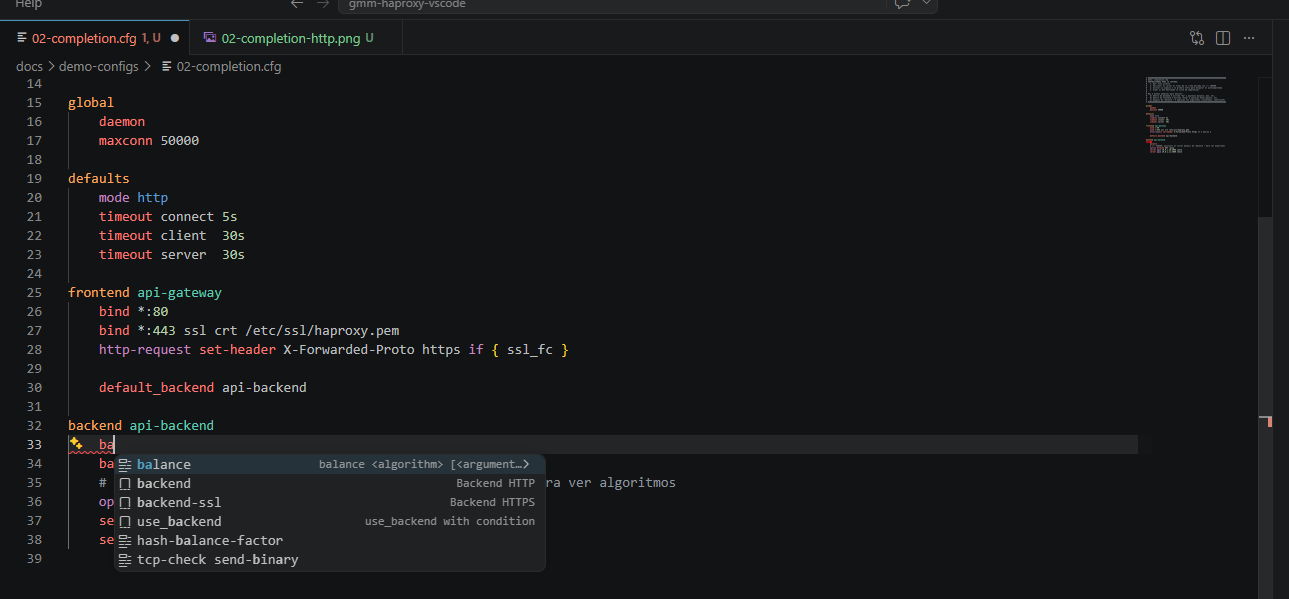Click the red marker in the overview scrollbar
The height and width of the screenshot is (599, 1289).
point(1268,421)
